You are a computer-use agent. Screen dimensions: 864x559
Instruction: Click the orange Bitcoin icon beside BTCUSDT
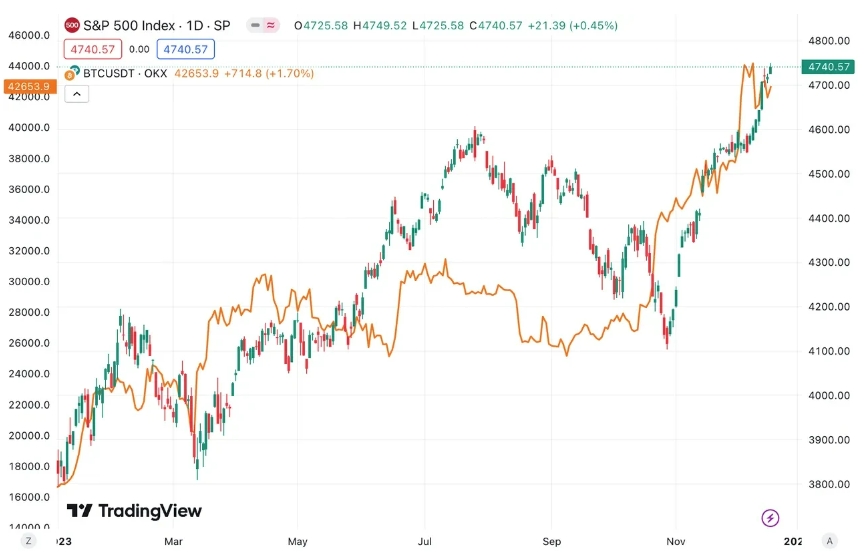69,75
